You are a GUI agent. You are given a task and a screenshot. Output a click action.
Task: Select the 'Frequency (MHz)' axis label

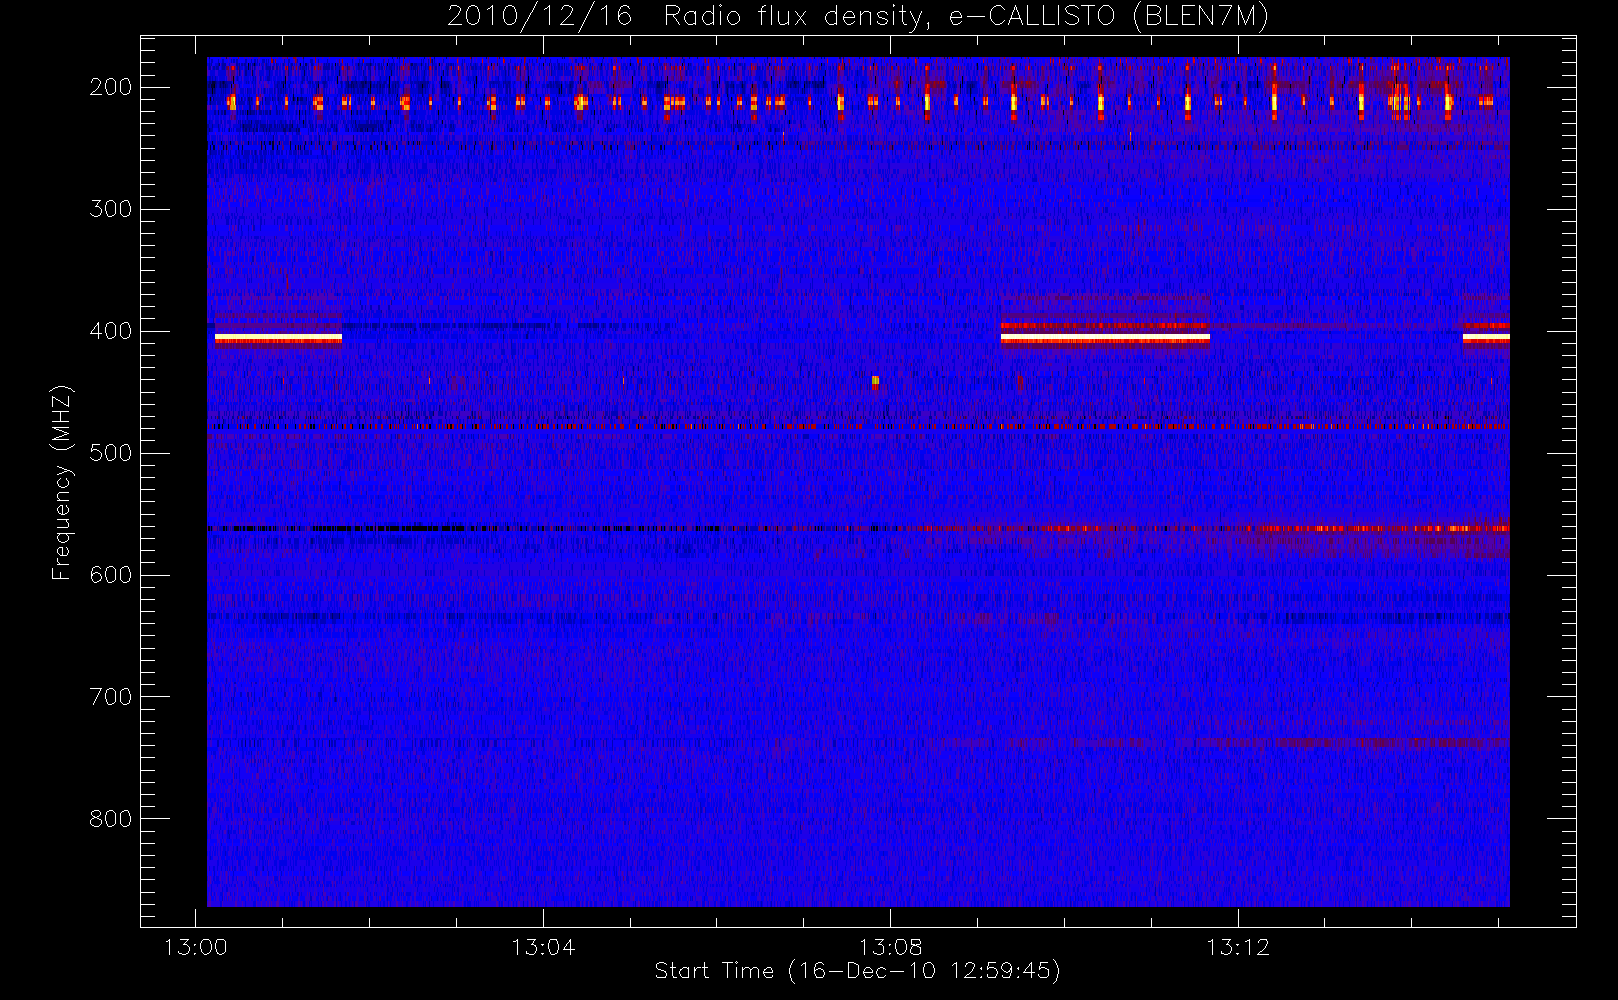(62, 482)
